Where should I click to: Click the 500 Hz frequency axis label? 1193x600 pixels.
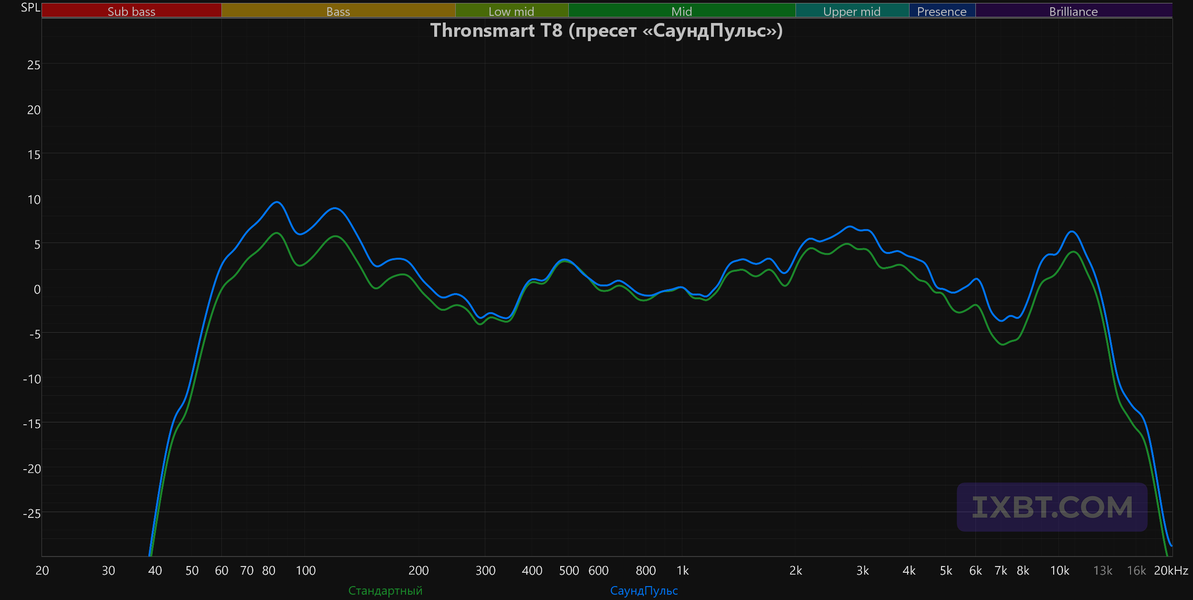point(569,571)
